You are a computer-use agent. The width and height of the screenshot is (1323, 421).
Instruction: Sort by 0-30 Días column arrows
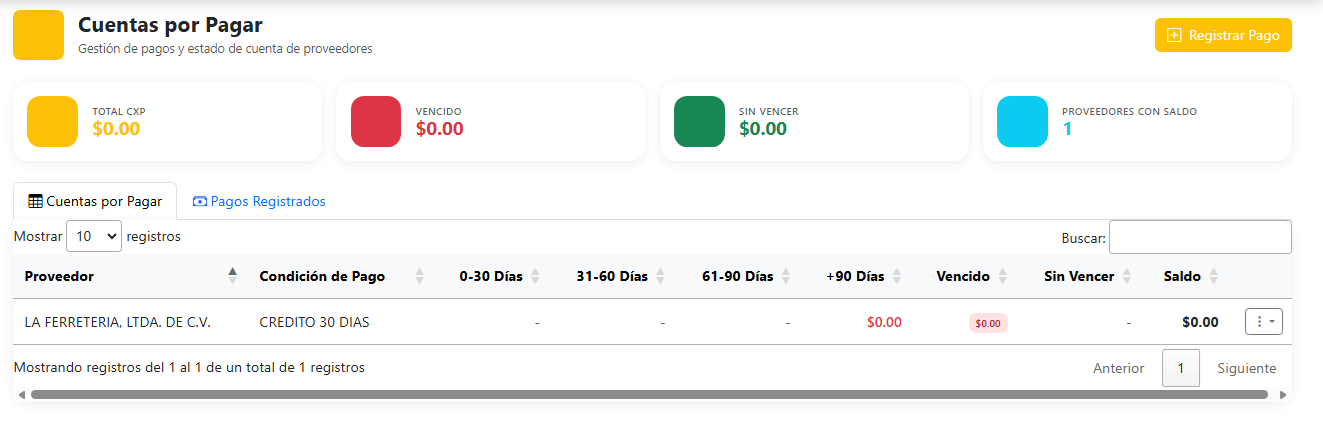(535, 276)
